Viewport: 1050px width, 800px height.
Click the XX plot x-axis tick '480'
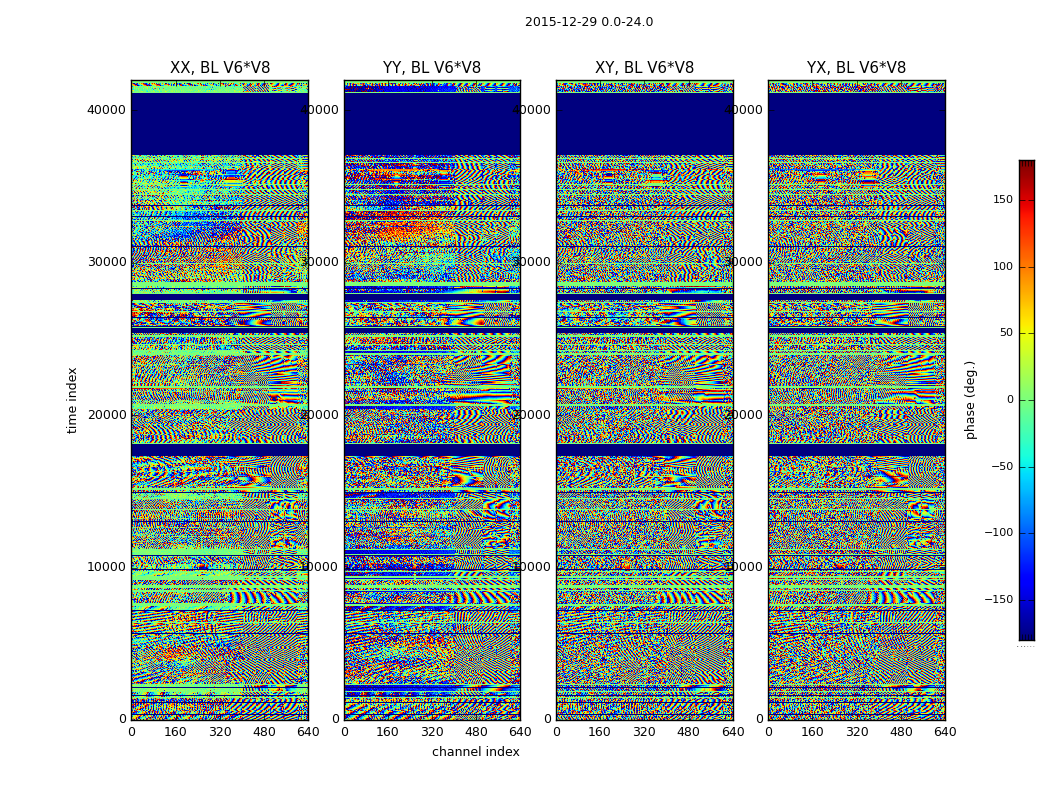[264, 732]
